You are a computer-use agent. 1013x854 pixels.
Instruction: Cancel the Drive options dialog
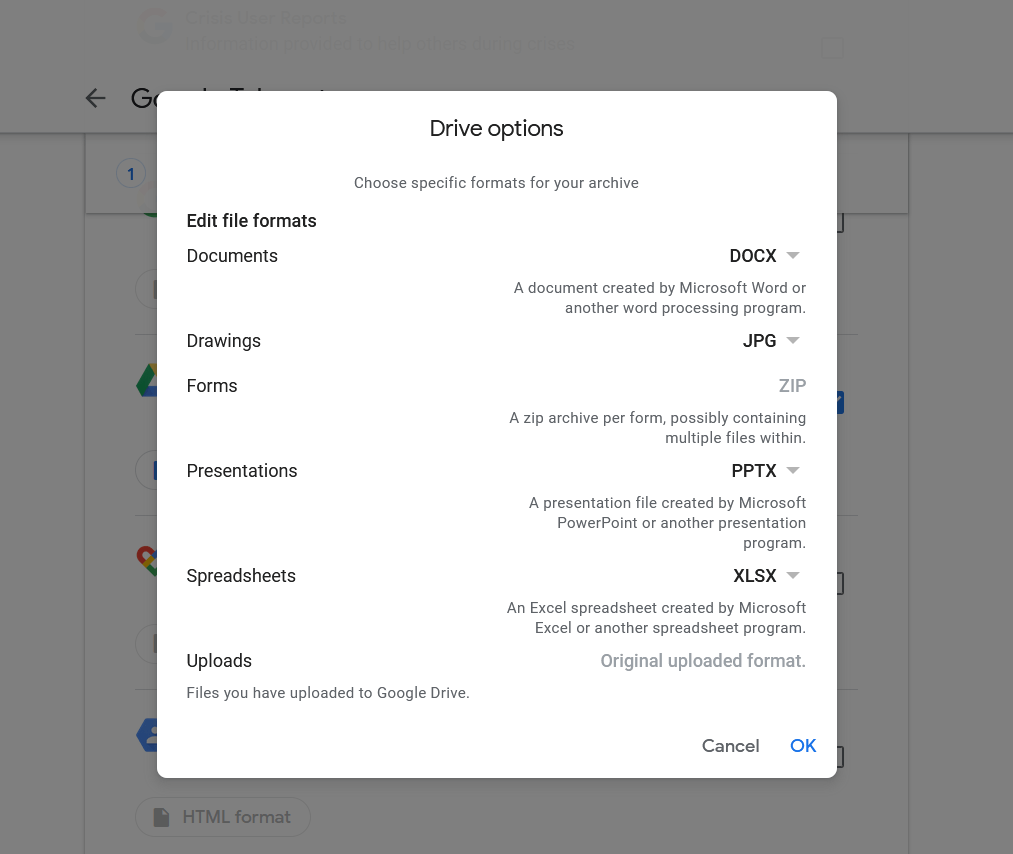tap(730, 746)
